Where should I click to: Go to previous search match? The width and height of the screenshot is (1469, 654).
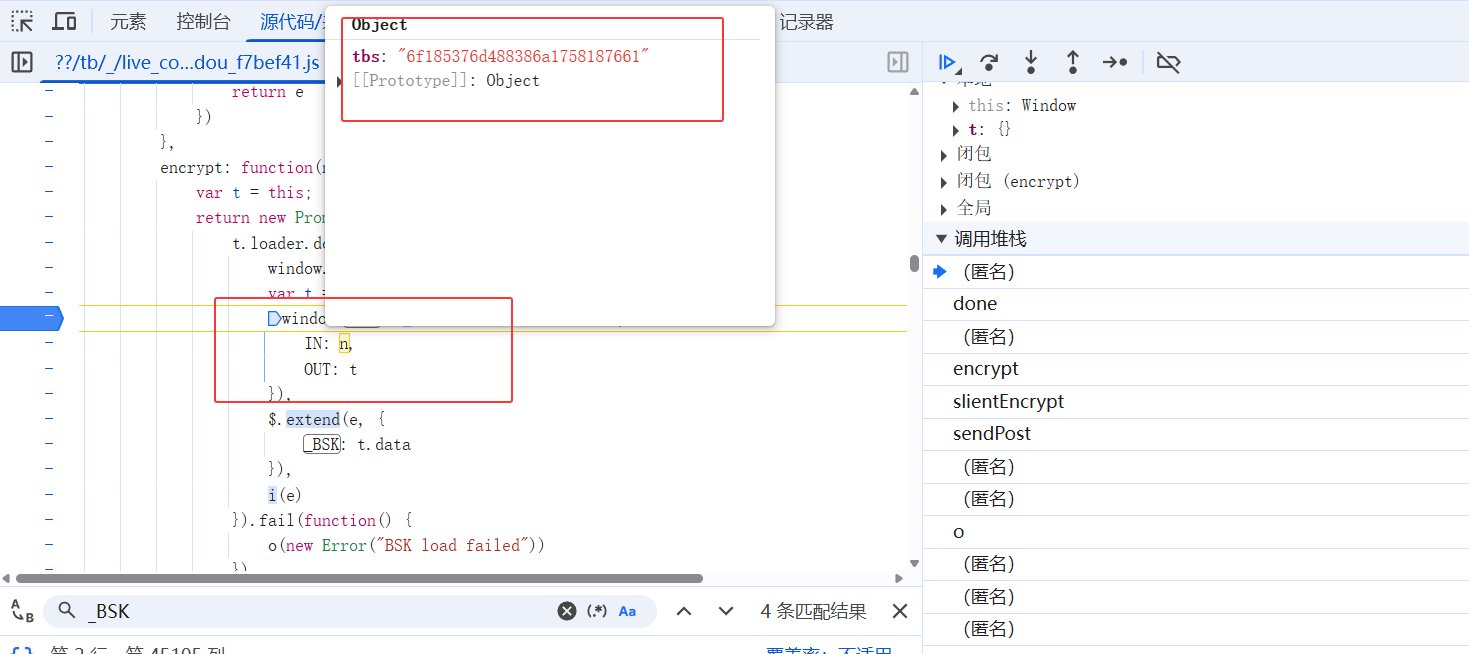684,611
